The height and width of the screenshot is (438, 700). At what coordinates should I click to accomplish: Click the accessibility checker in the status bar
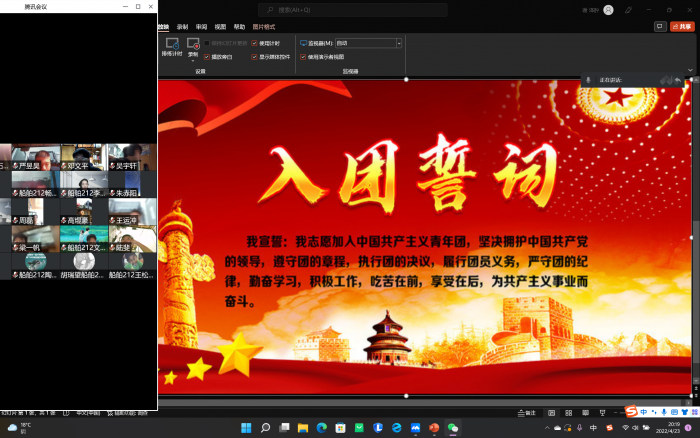[x=128, y=413]
